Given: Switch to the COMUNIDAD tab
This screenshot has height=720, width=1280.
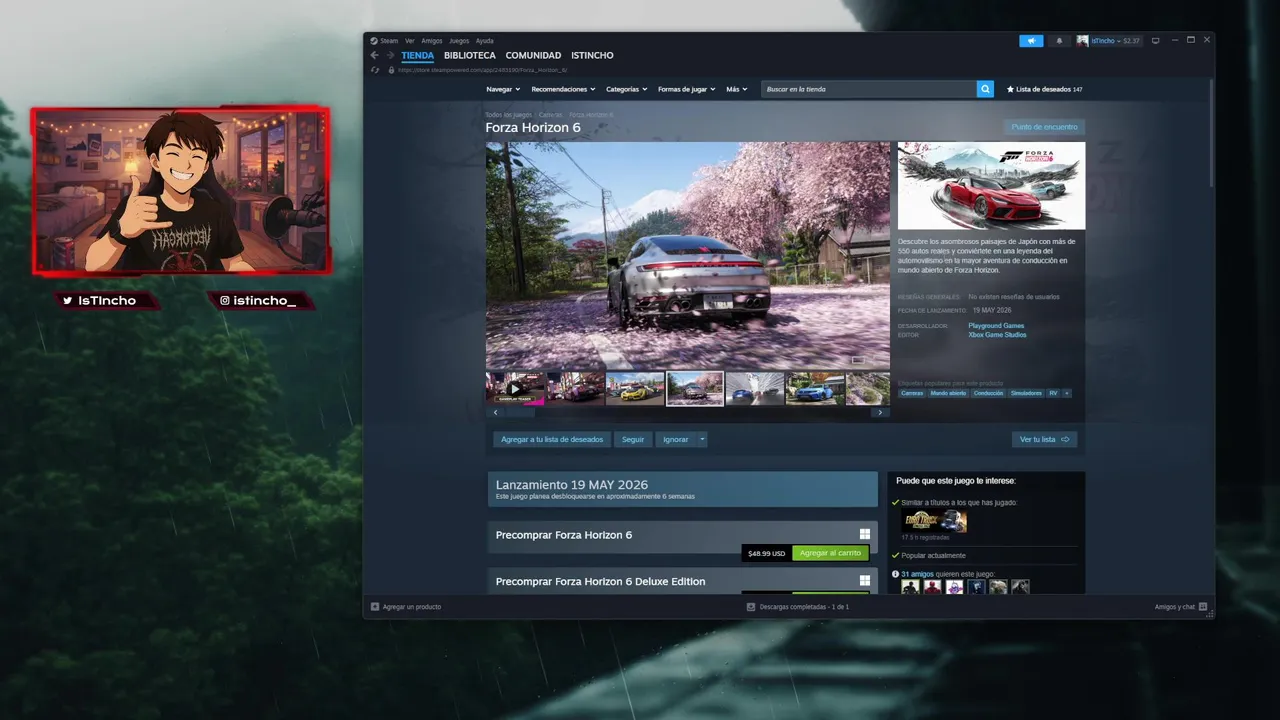Looking at the screenshot, I should point(533,56).
